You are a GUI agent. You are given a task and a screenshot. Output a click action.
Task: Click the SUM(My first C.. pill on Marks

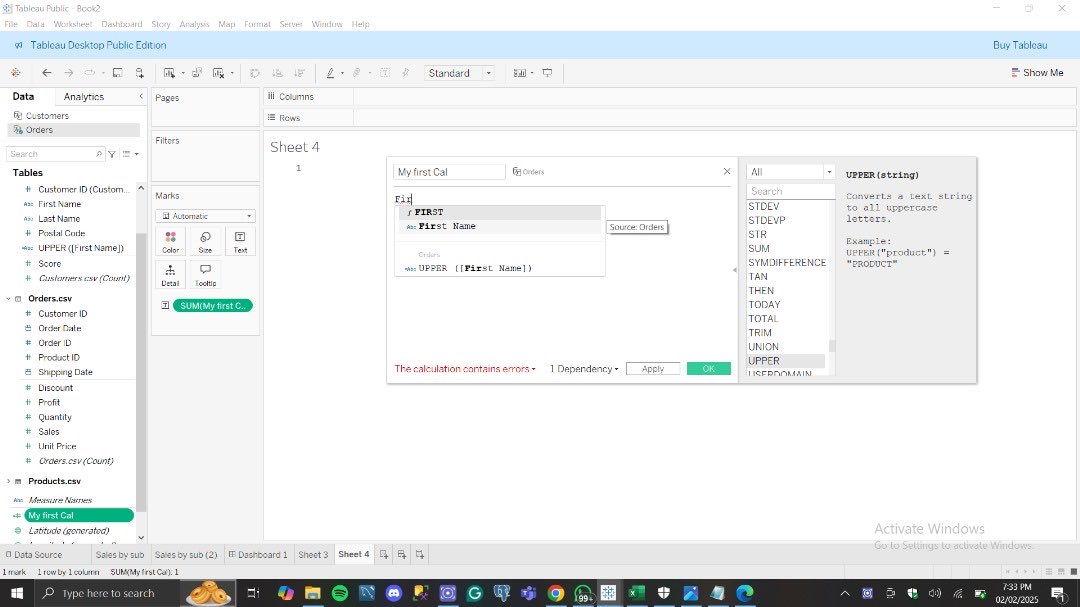click(x=213, y=305)
